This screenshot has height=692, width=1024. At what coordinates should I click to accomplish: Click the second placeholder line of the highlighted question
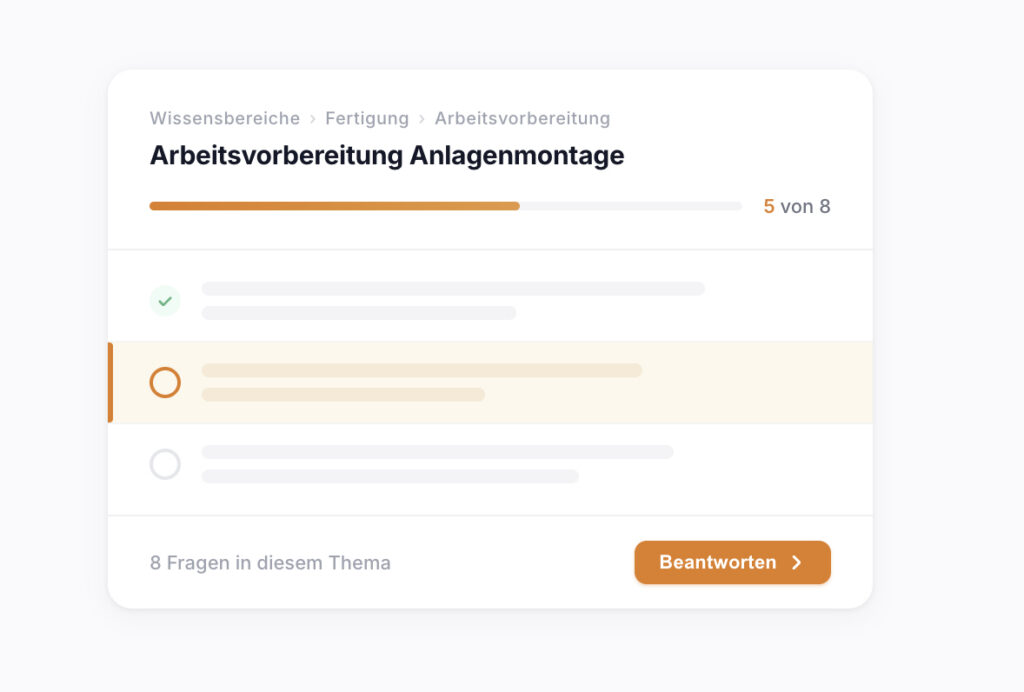pyautogui.click(x=343, y=395)
